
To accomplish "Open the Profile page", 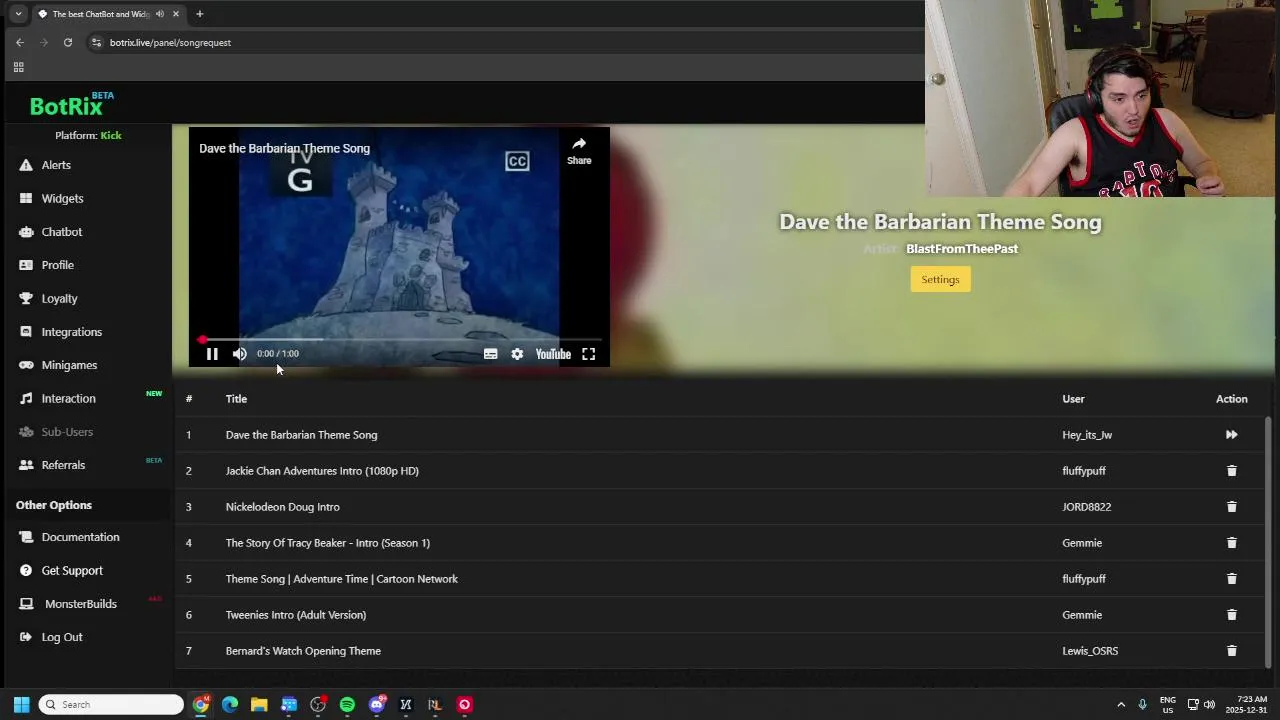I will [57, 265].
